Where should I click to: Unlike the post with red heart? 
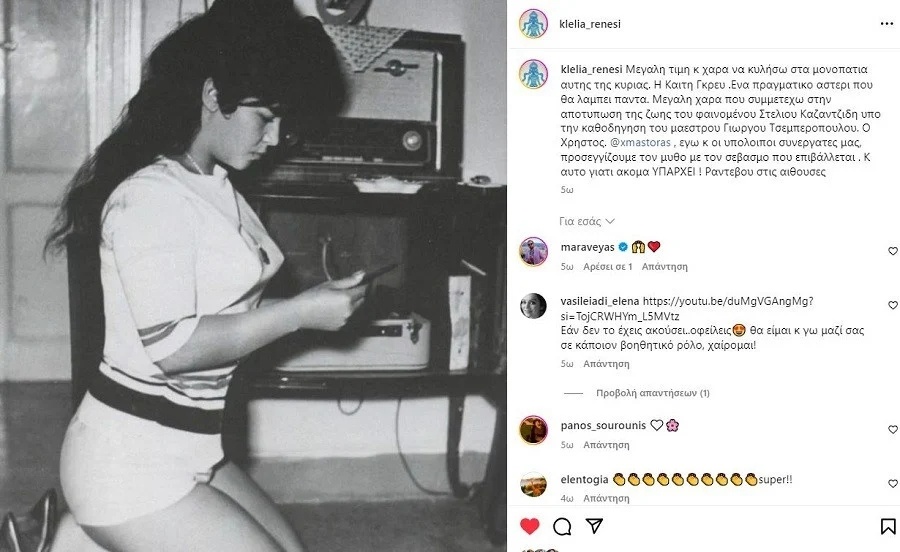point(530,526)
